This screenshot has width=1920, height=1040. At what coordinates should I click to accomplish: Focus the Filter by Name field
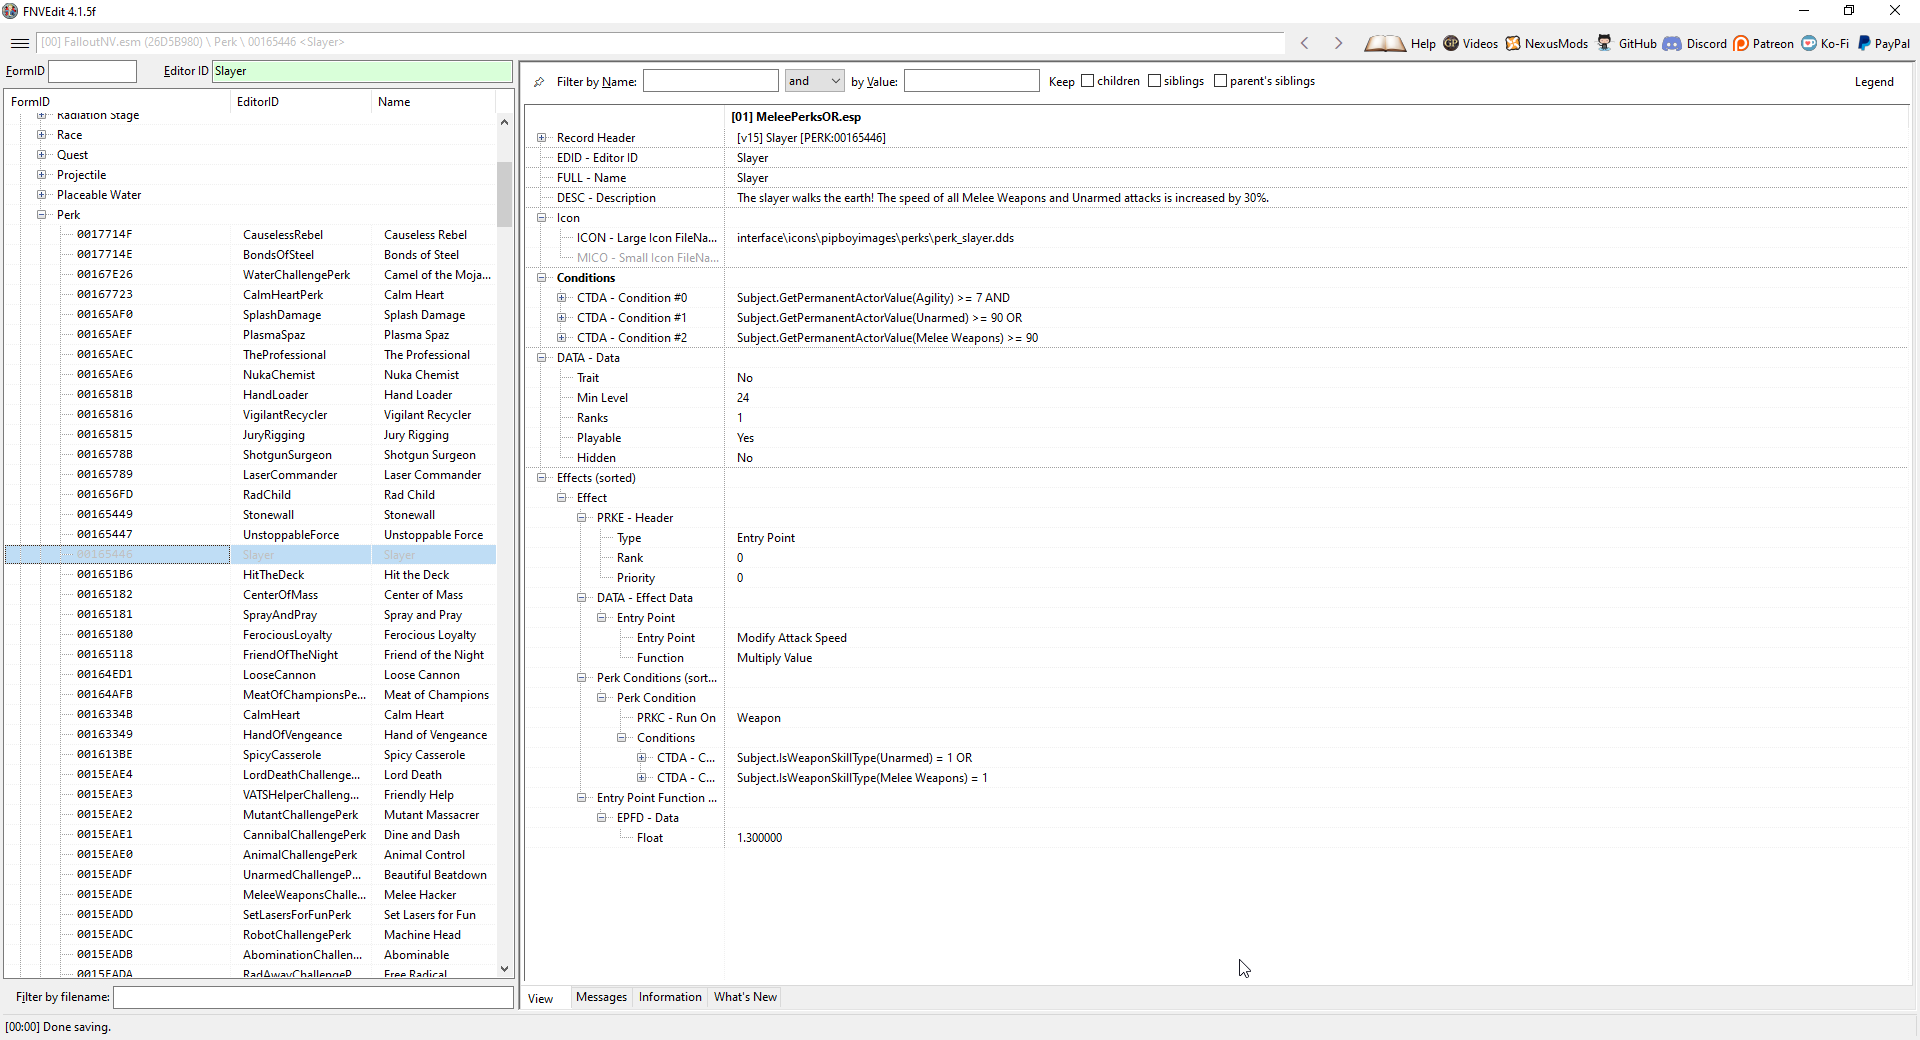pyautogui.click(x=710, y=81)
